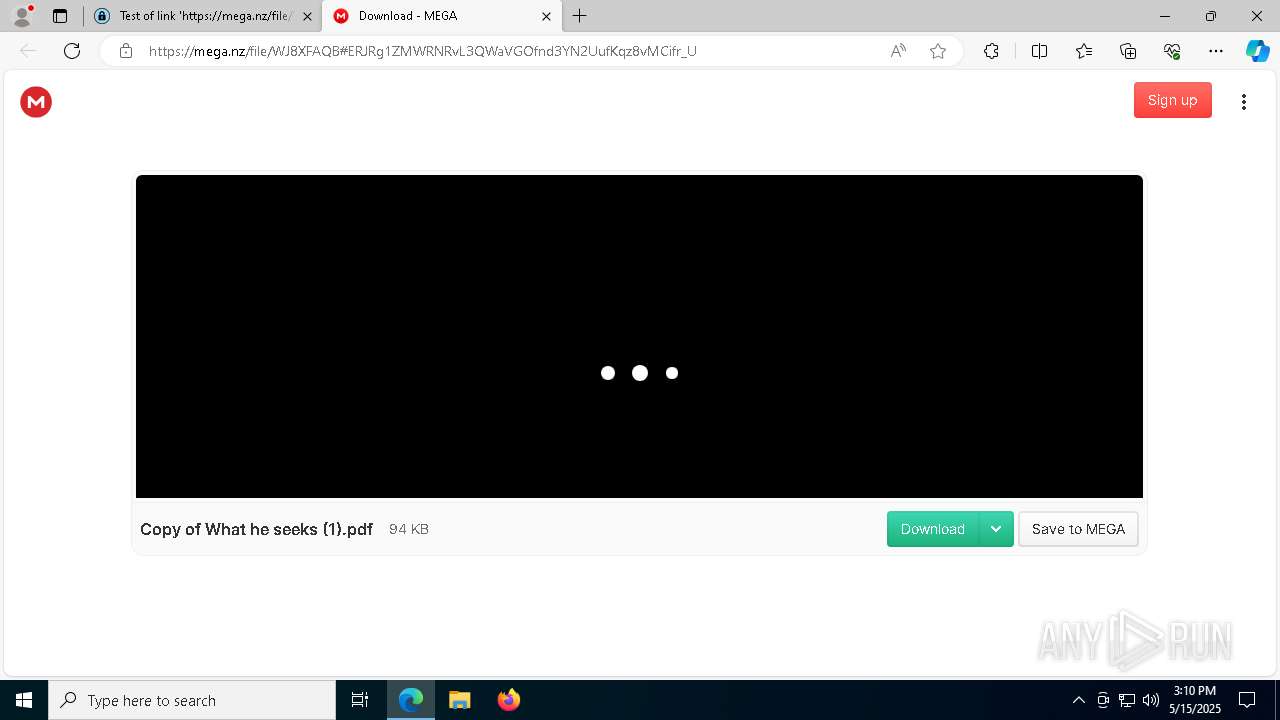1280x720 pixels.
Task: Show hidden system tray icons
Action: tap(1078, 700)
